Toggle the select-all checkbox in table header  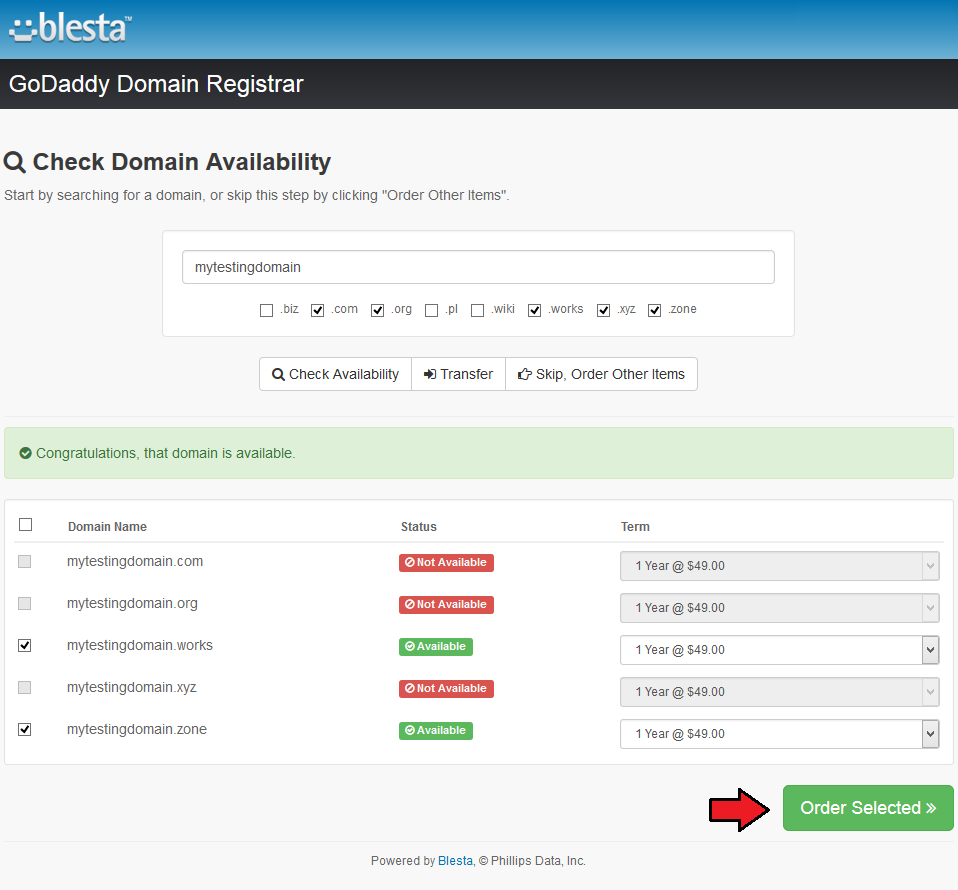(26, 525)
